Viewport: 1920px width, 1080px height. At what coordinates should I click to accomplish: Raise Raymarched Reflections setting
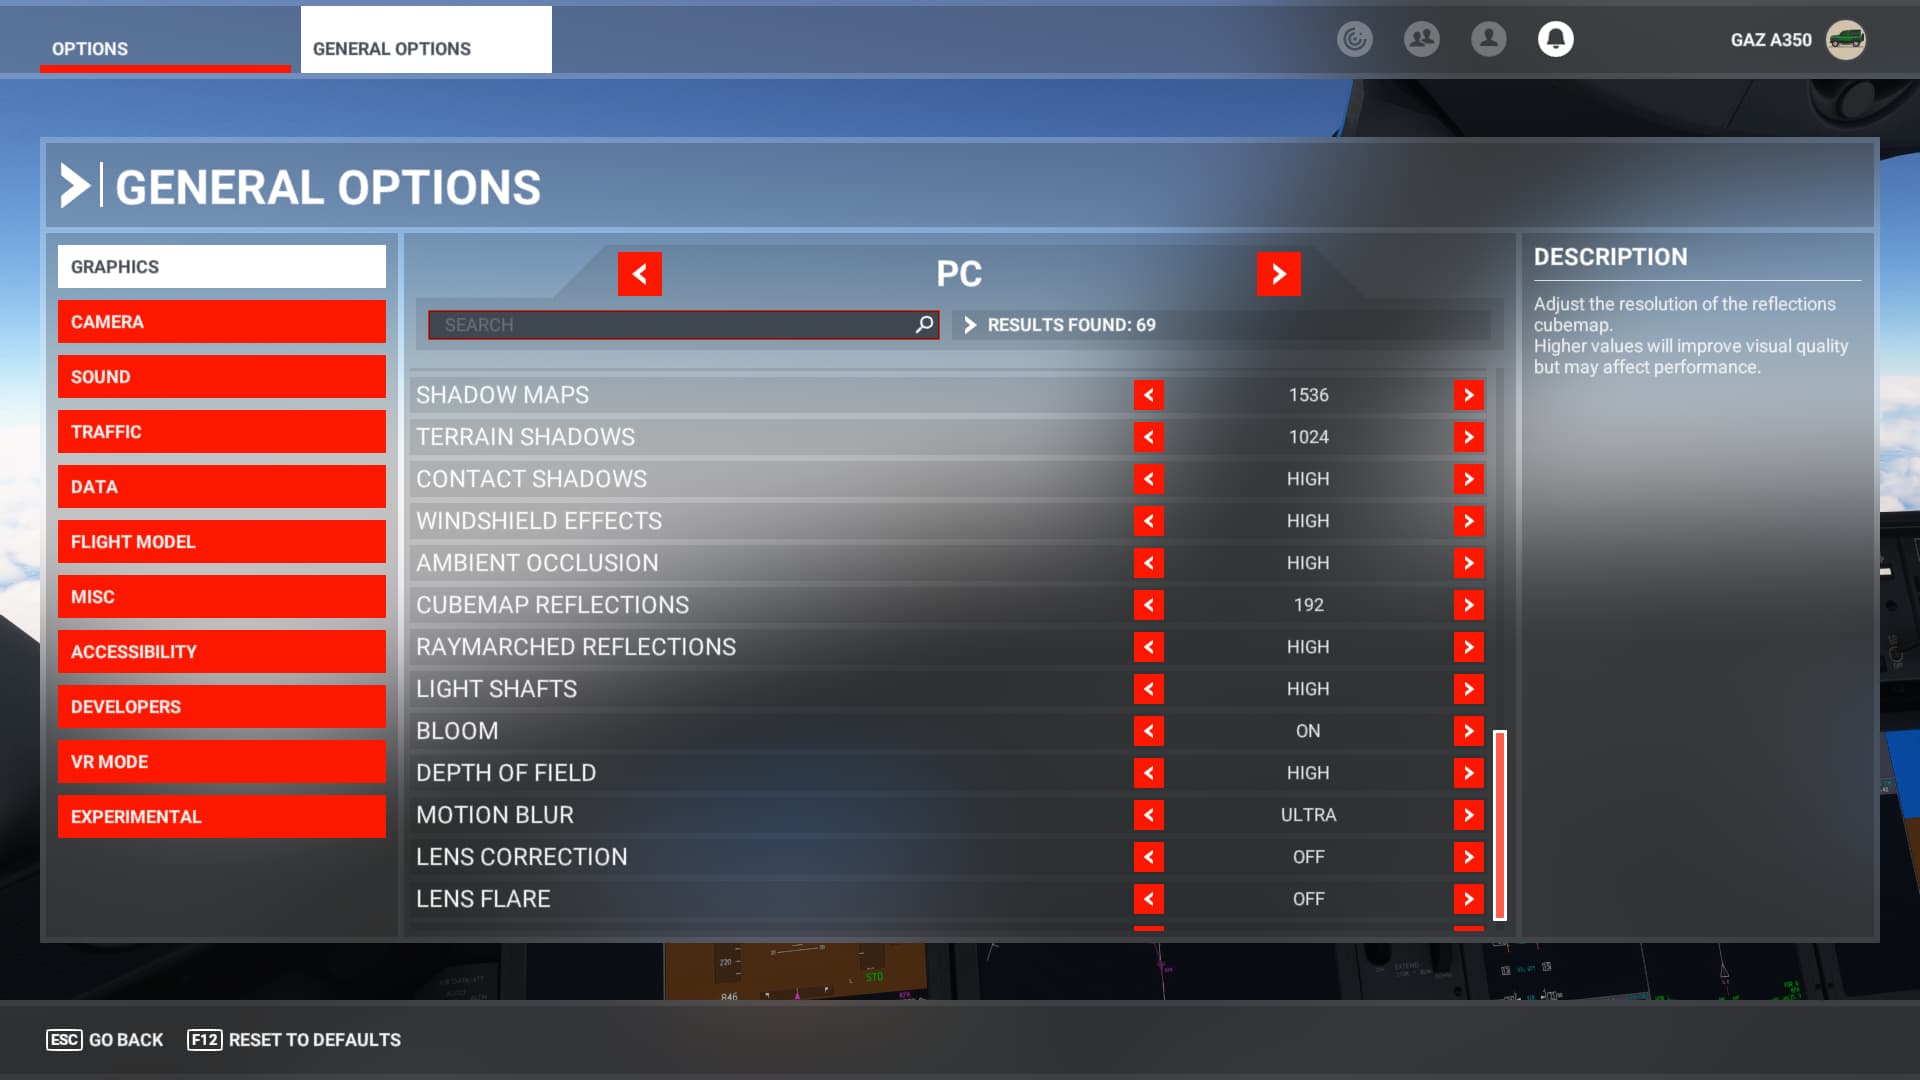[1468, 647]
